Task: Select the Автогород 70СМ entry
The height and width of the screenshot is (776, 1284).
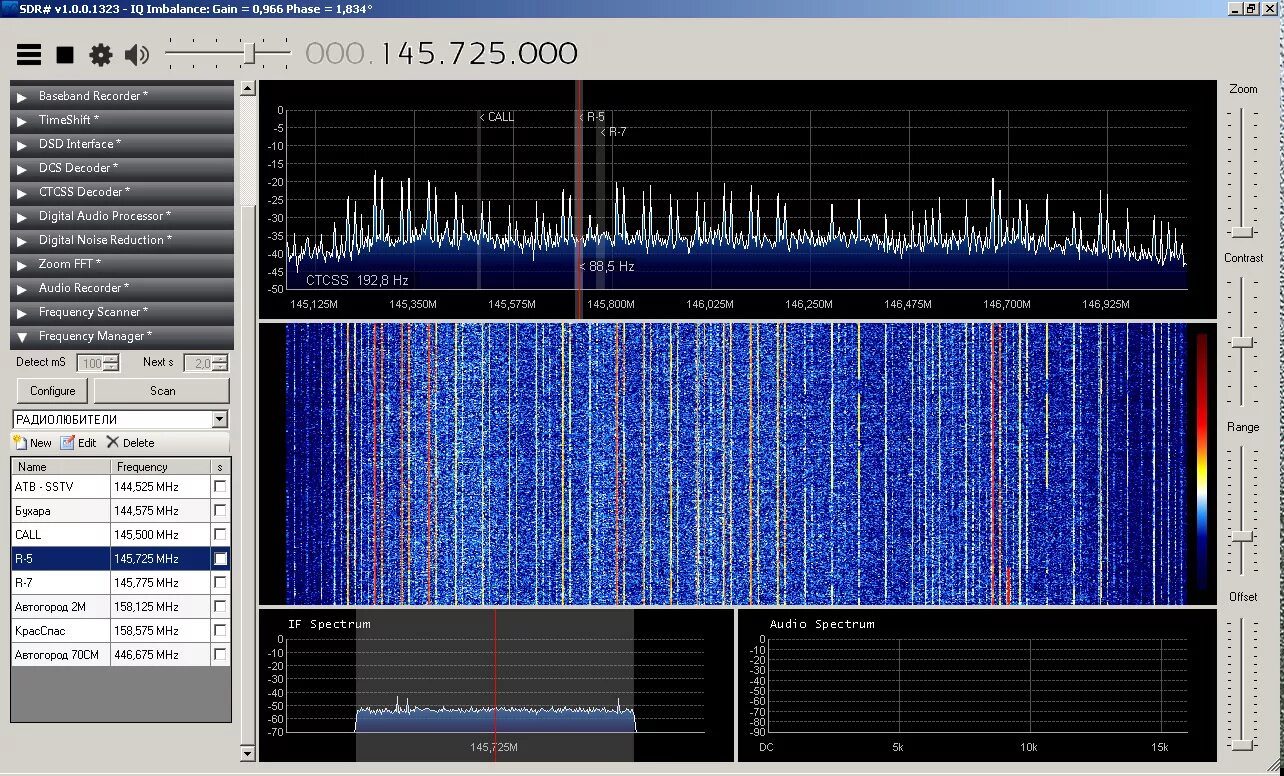Action: tap(121, 654)
